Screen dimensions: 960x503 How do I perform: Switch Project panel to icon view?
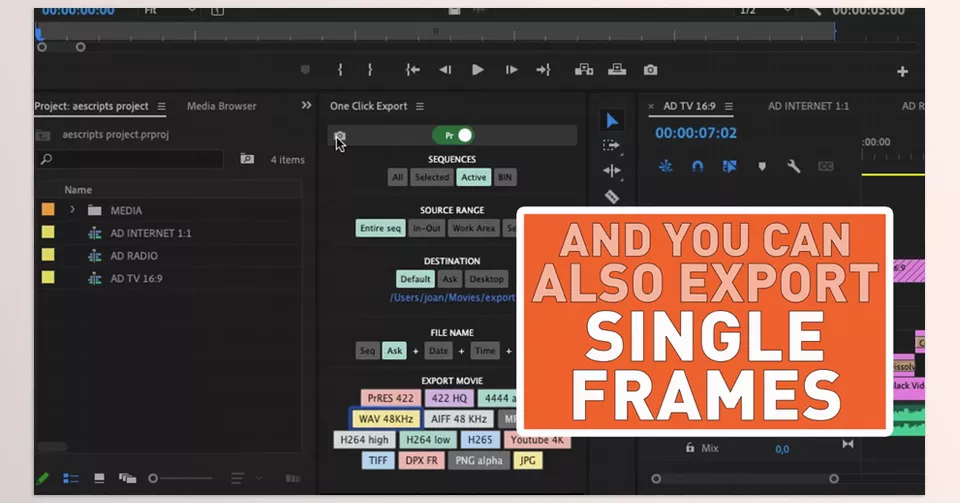click(99, 479)
